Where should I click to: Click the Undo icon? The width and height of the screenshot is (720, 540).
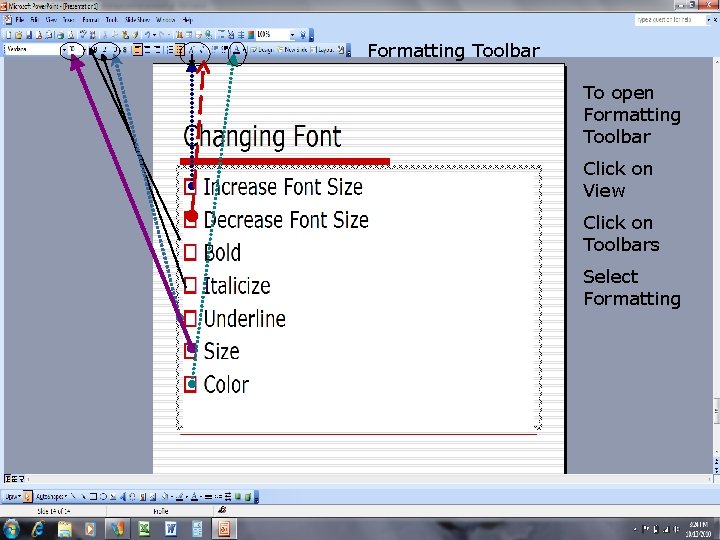pyautogui.click(x=147, y=35)
